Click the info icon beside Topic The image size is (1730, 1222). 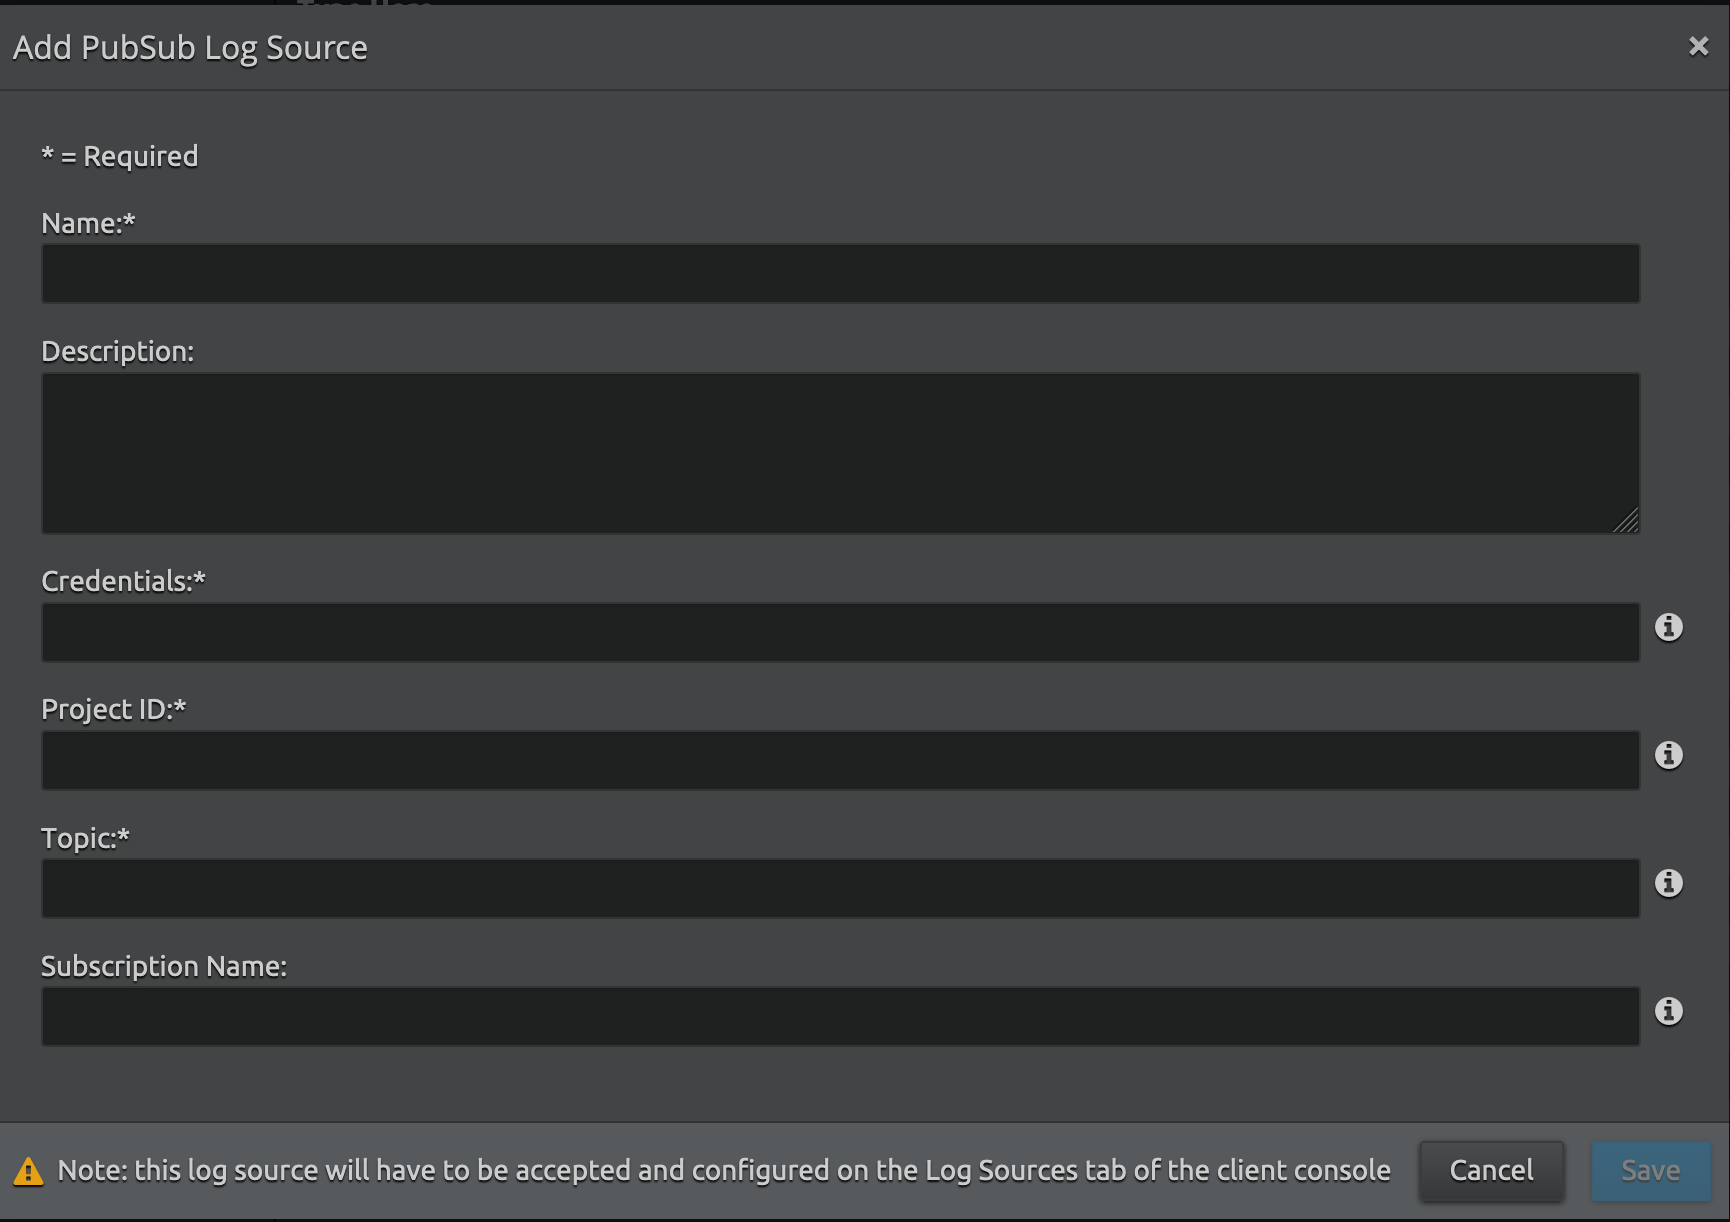click(x=1668, y=883)
